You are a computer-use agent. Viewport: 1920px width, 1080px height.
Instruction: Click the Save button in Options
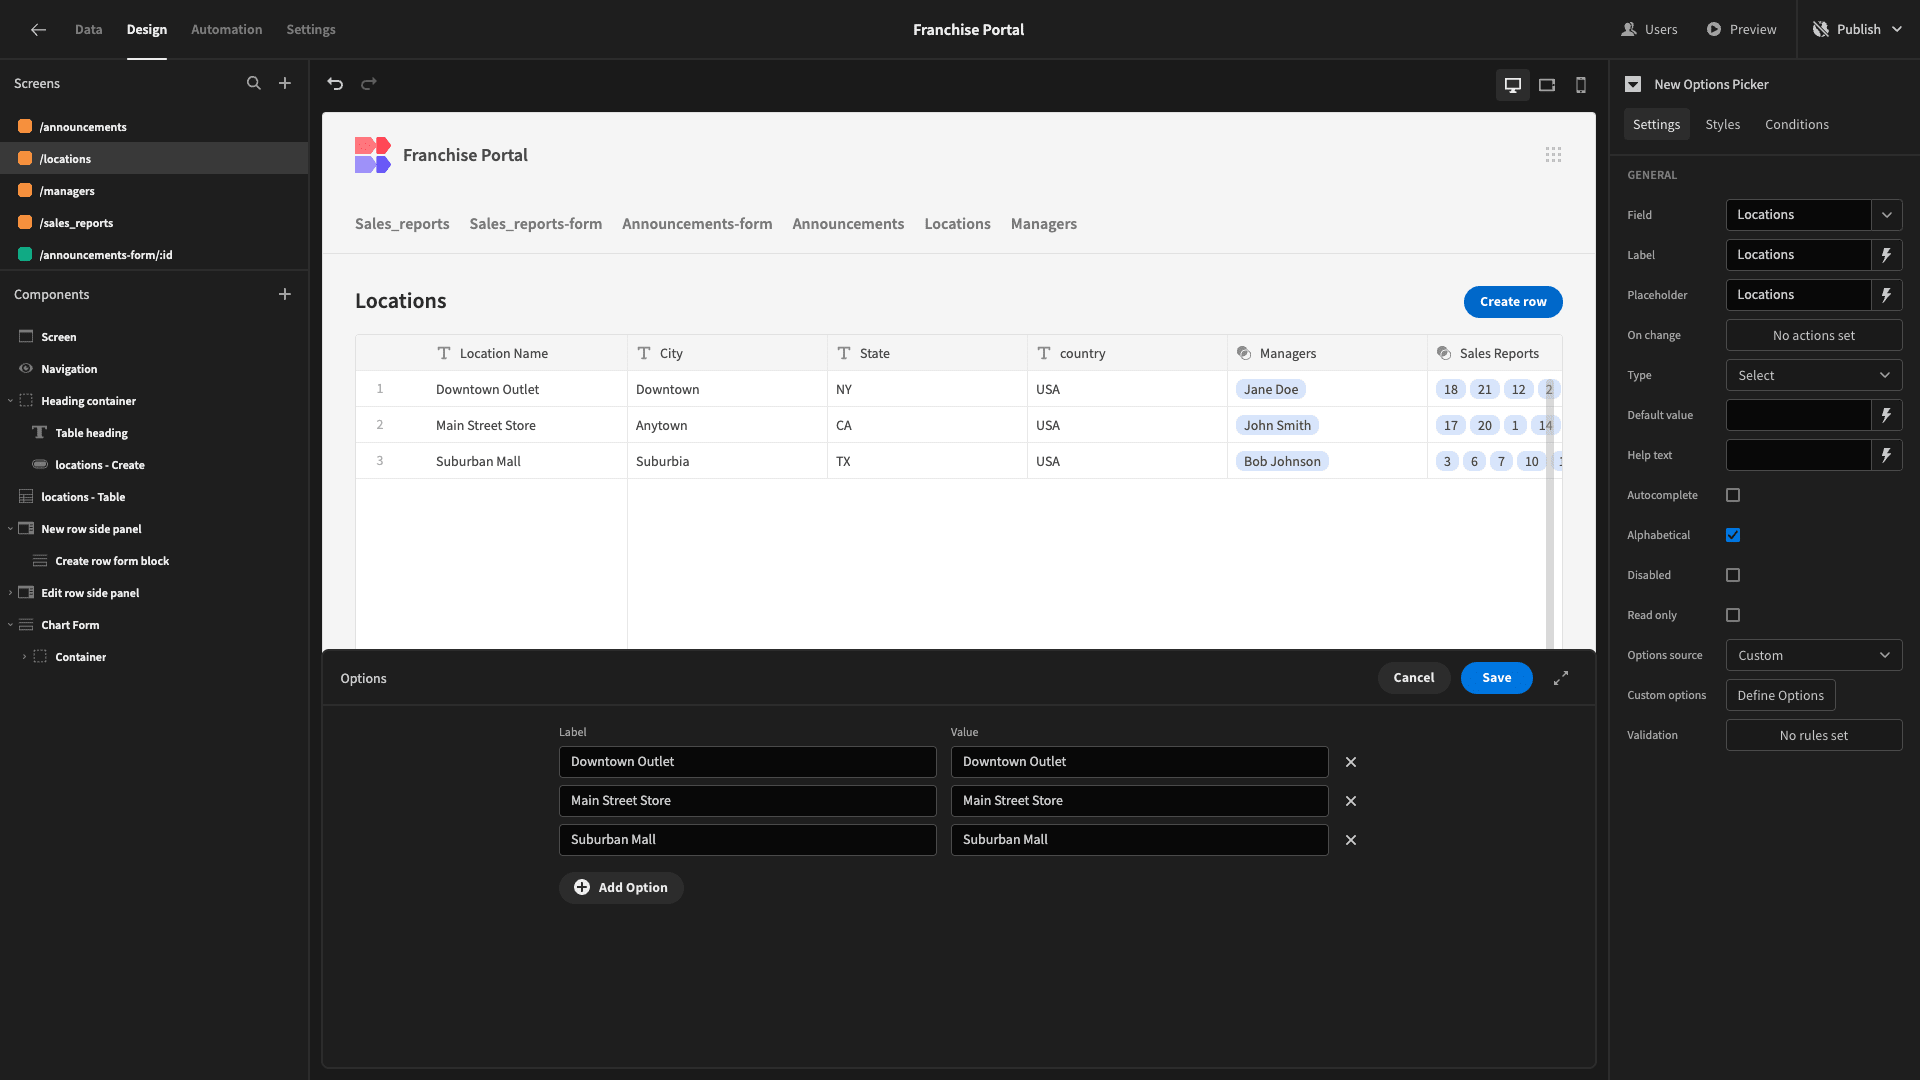[1496, 678]
